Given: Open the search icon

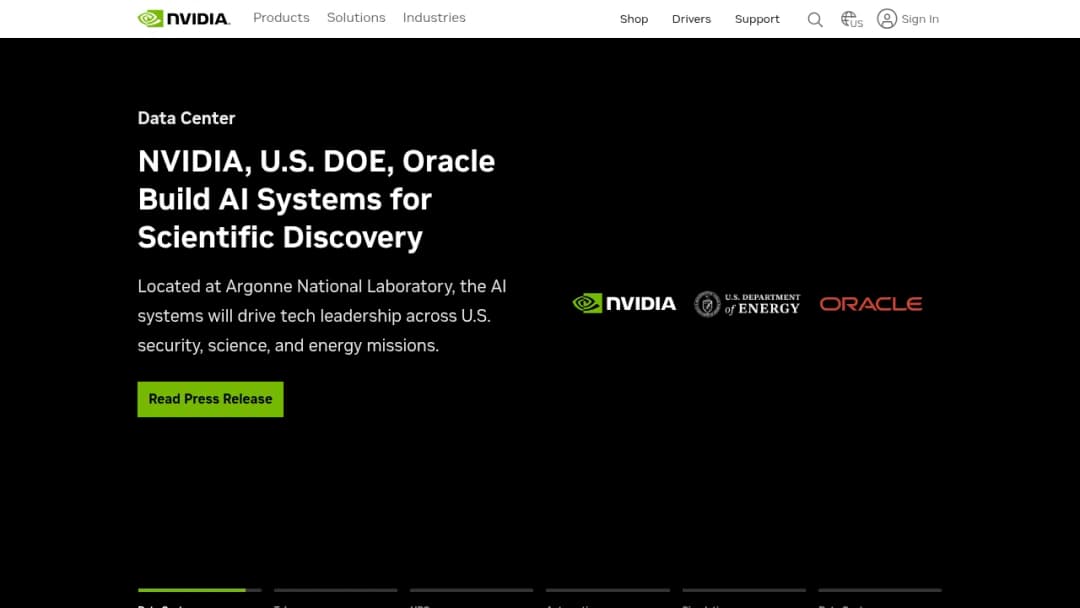Looking at the screenshot, I should click(815, 19).
